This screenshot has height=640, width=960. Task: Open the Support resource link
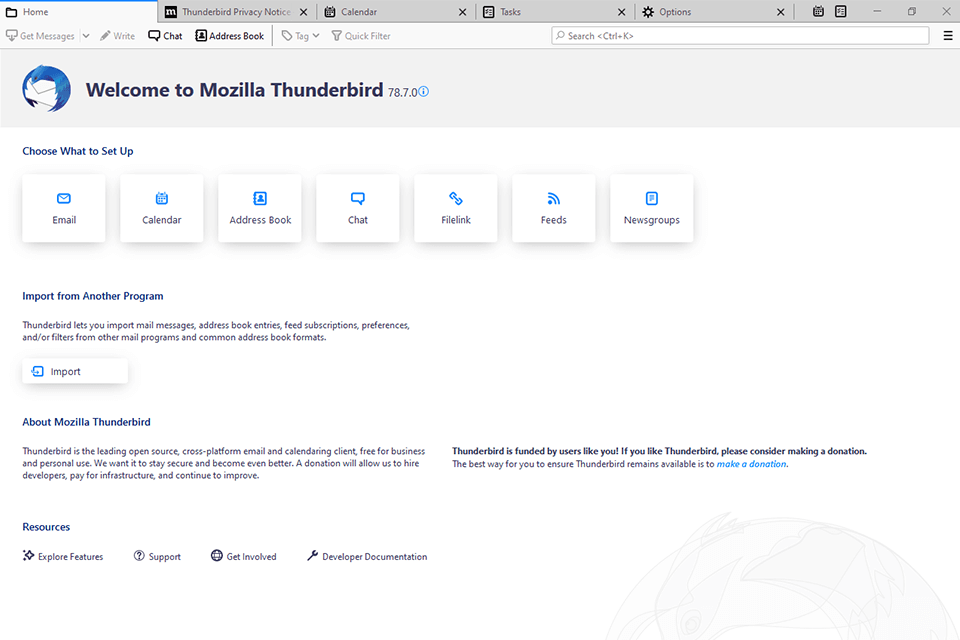pos(157,556)
